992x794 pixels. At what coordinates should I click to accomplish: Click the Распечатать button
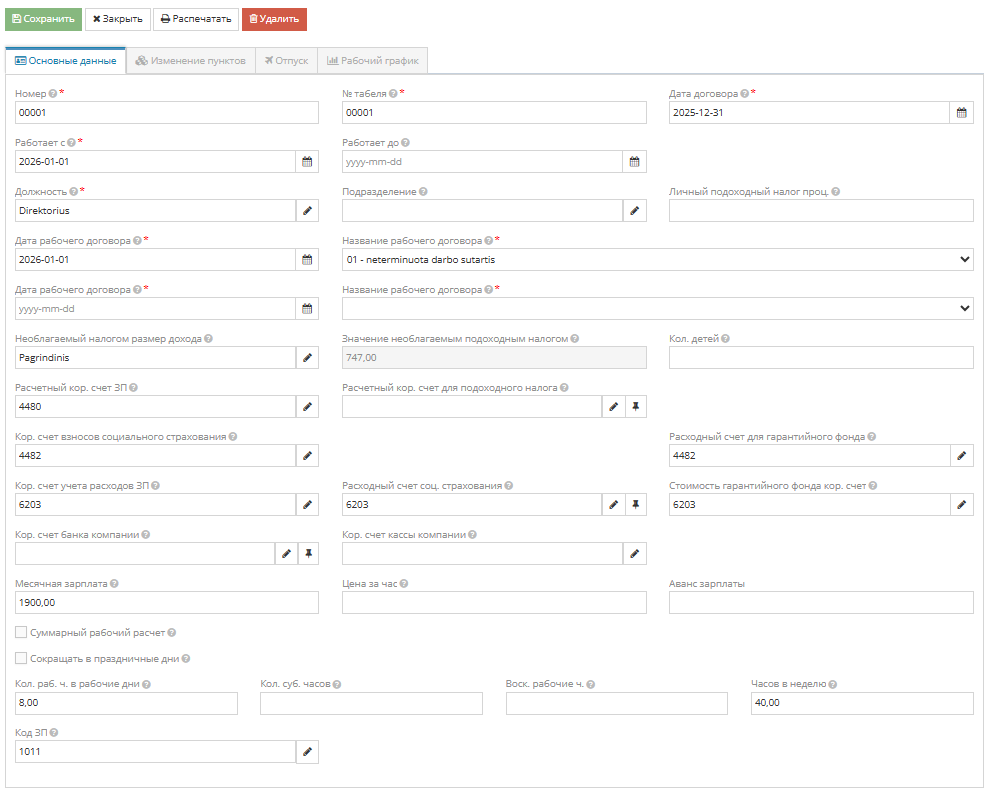point(196,19)
